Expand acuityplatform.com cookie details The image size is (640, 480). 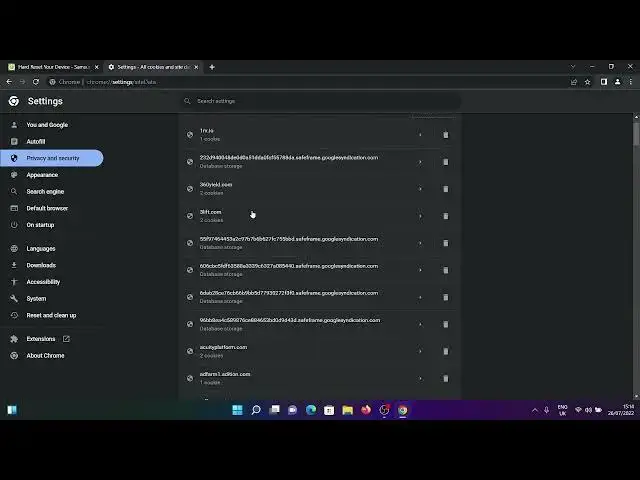[420, 351]
